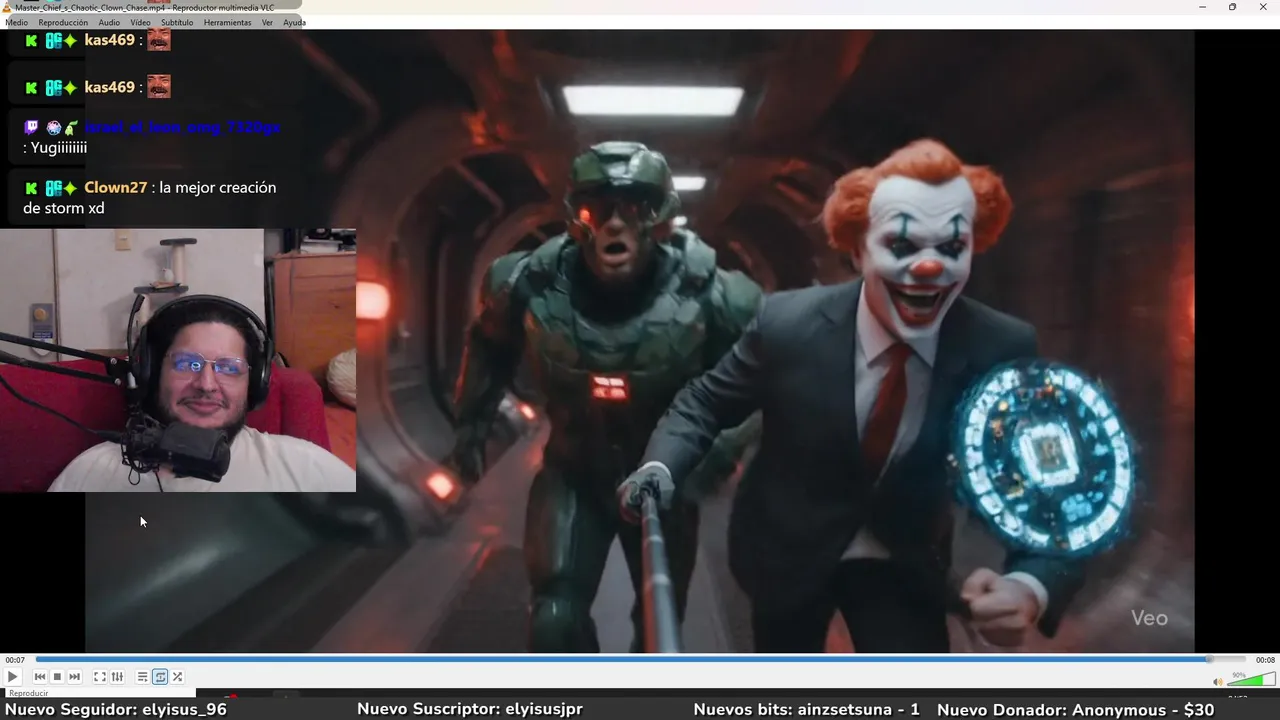Viewport: 1280px width, 720px height.
Task: Click 'Nuevos bits: ainzsetsuna - 1' text
Action: pyautogui.click(x=806, y=709)
